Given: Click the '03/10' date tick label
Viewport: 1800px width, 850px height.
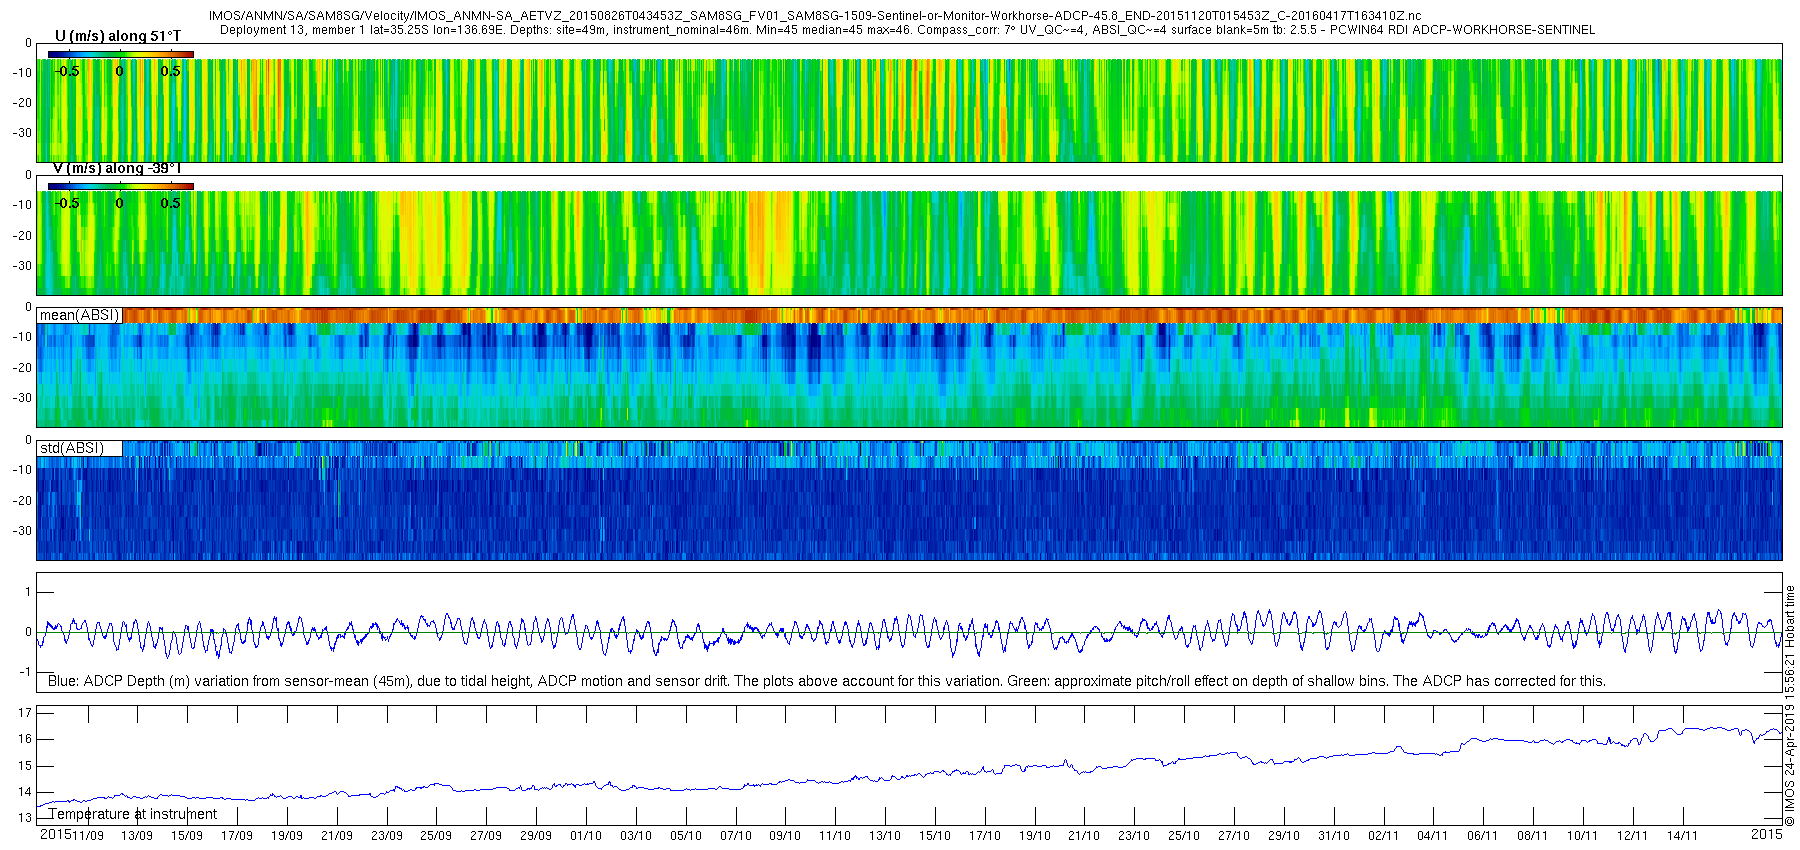Looking at the screenshot, I should (636, 836).
